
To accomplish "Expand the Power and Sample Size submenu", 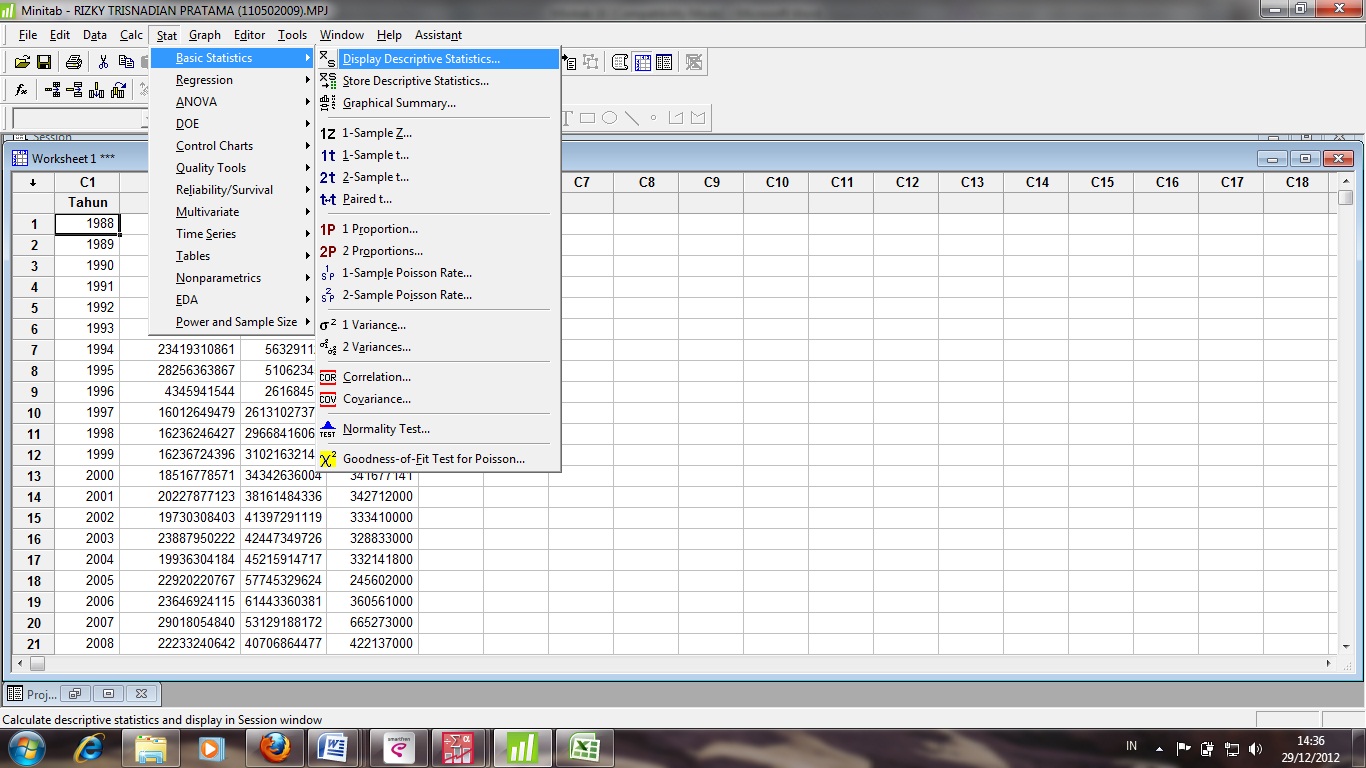I will coord(232,322).
